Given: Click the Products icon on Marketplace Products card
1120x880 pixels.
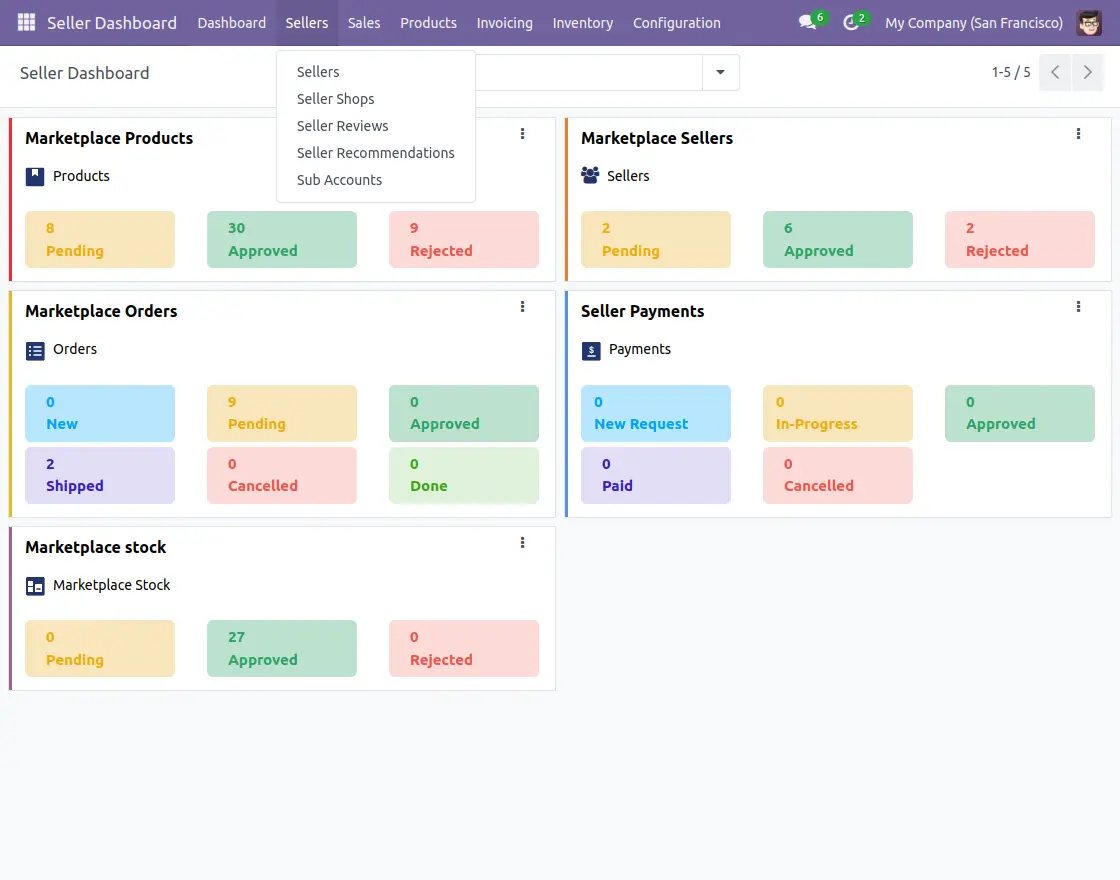Looking at the screenshot, I should click(36, 176).
